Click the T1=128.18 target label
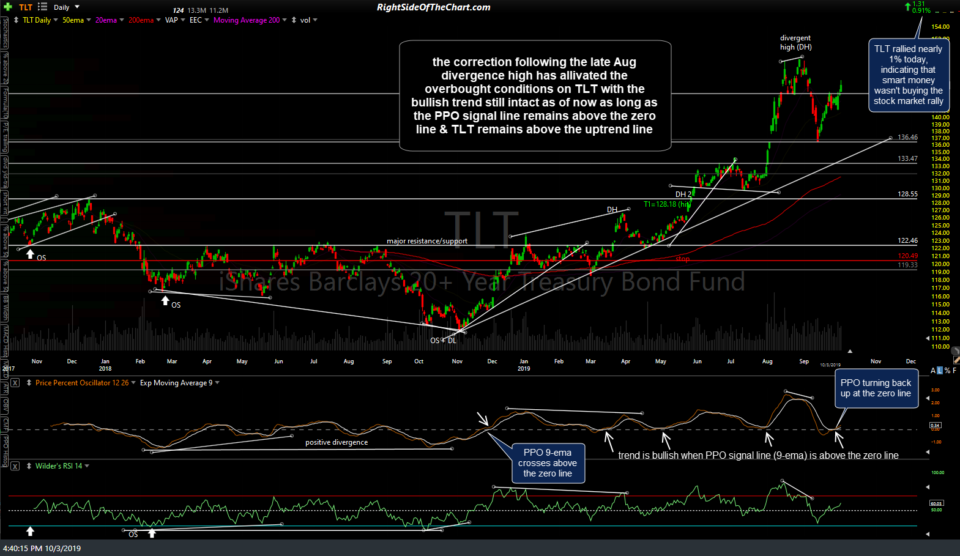 (666, 205)
